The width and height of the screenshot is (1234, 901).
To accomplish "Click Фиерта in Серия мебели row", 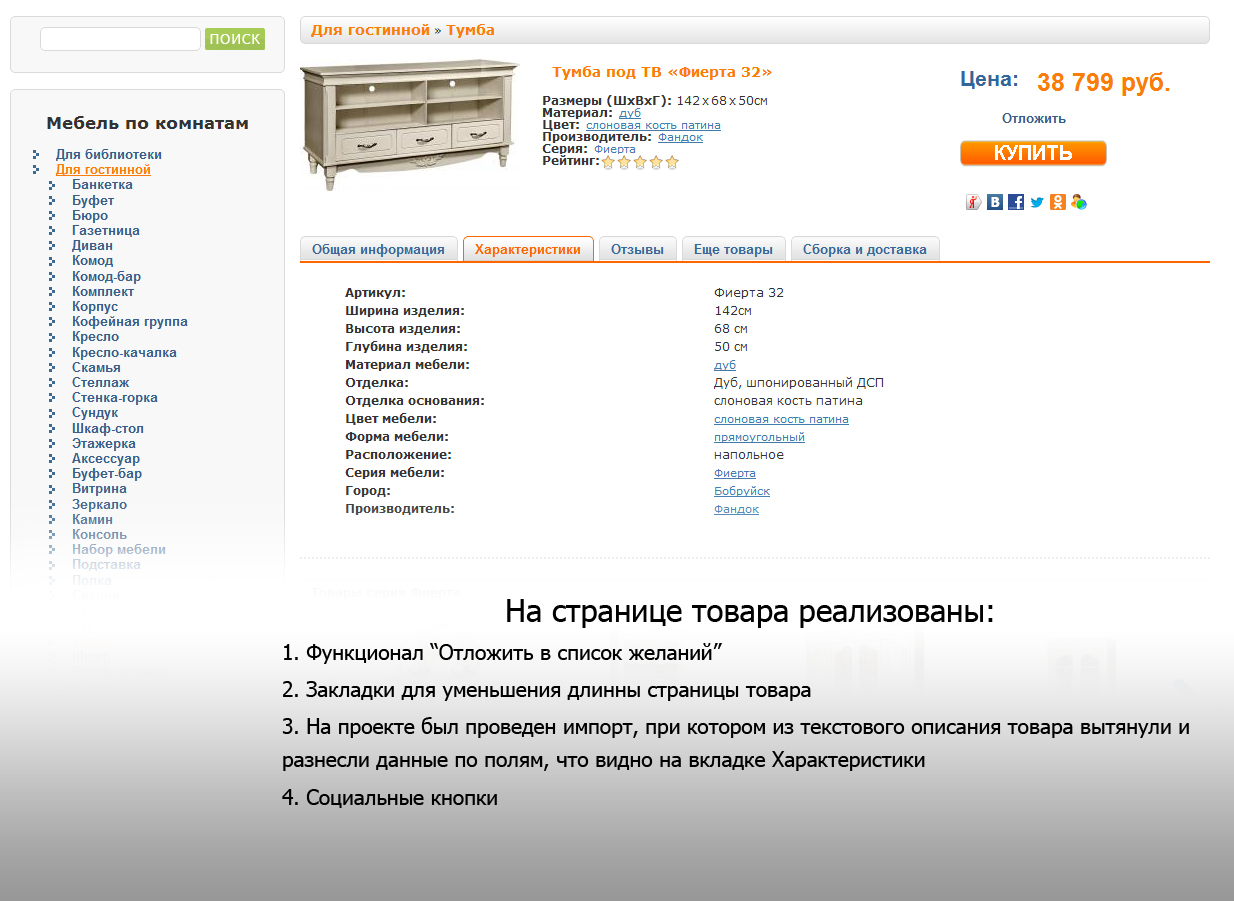I will click(735, 473).
